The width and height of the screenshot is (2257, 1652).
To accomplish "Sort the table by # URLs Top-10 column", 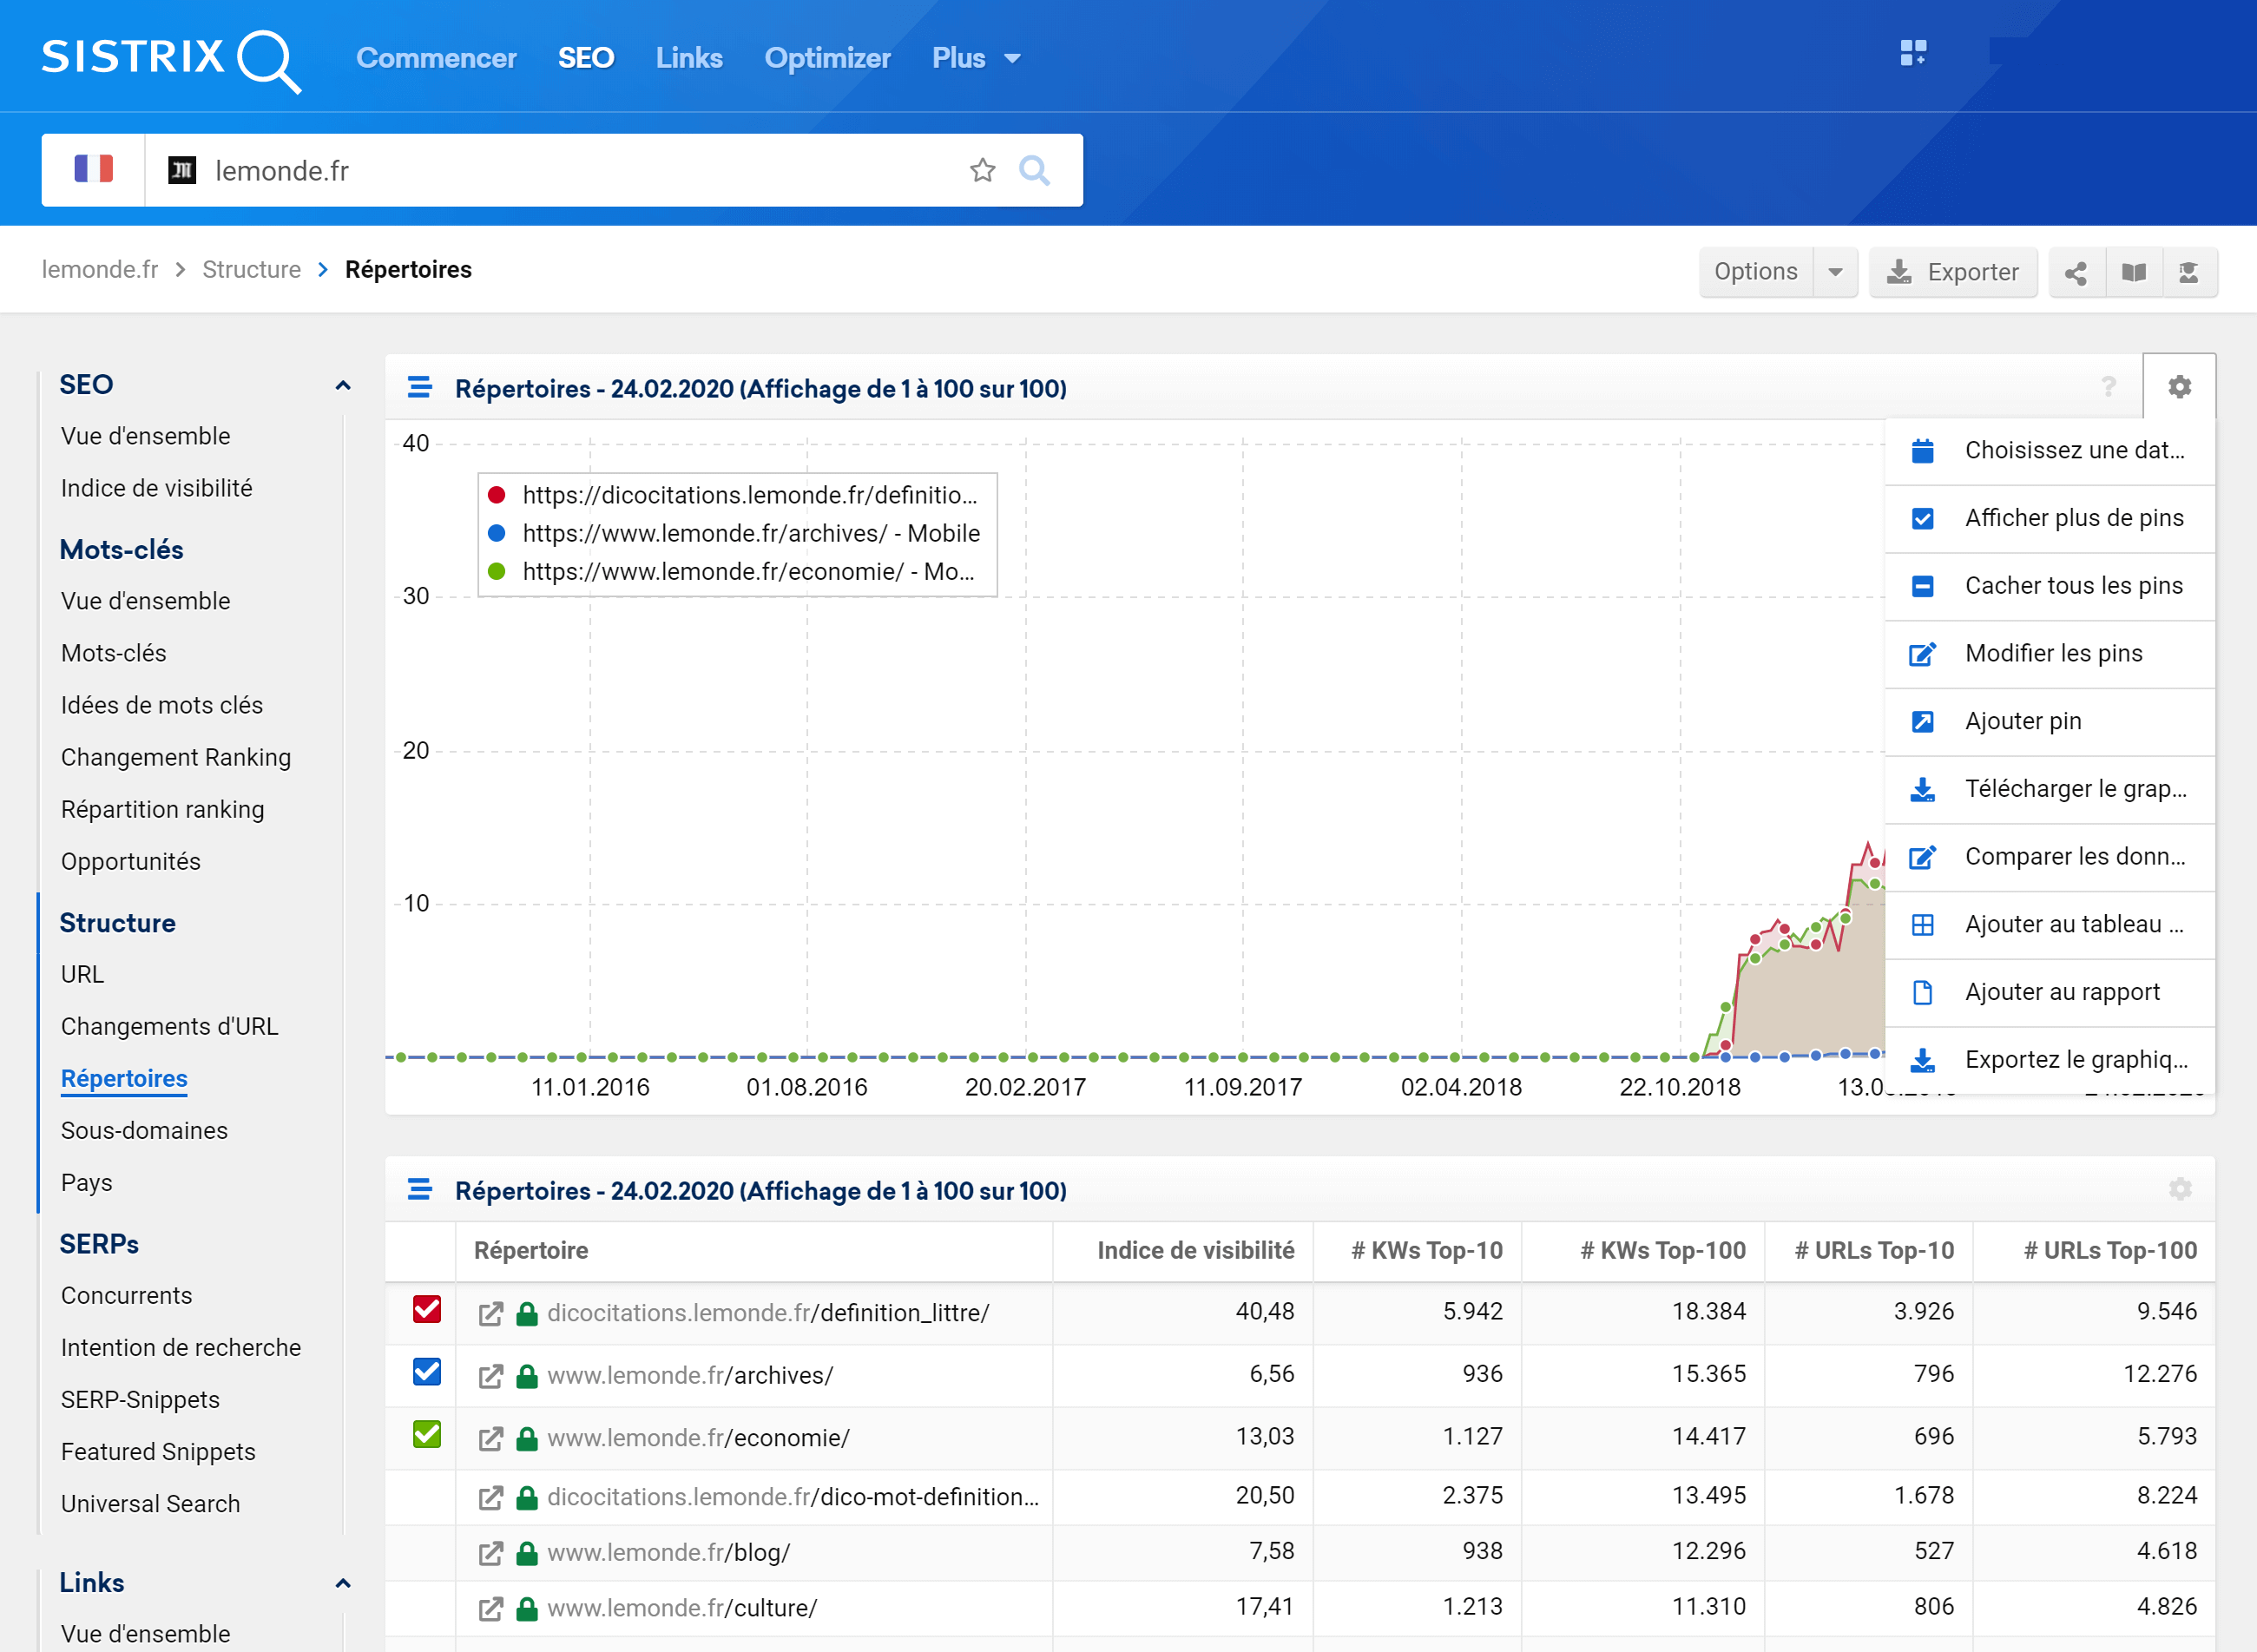I will point(1874,1250).
